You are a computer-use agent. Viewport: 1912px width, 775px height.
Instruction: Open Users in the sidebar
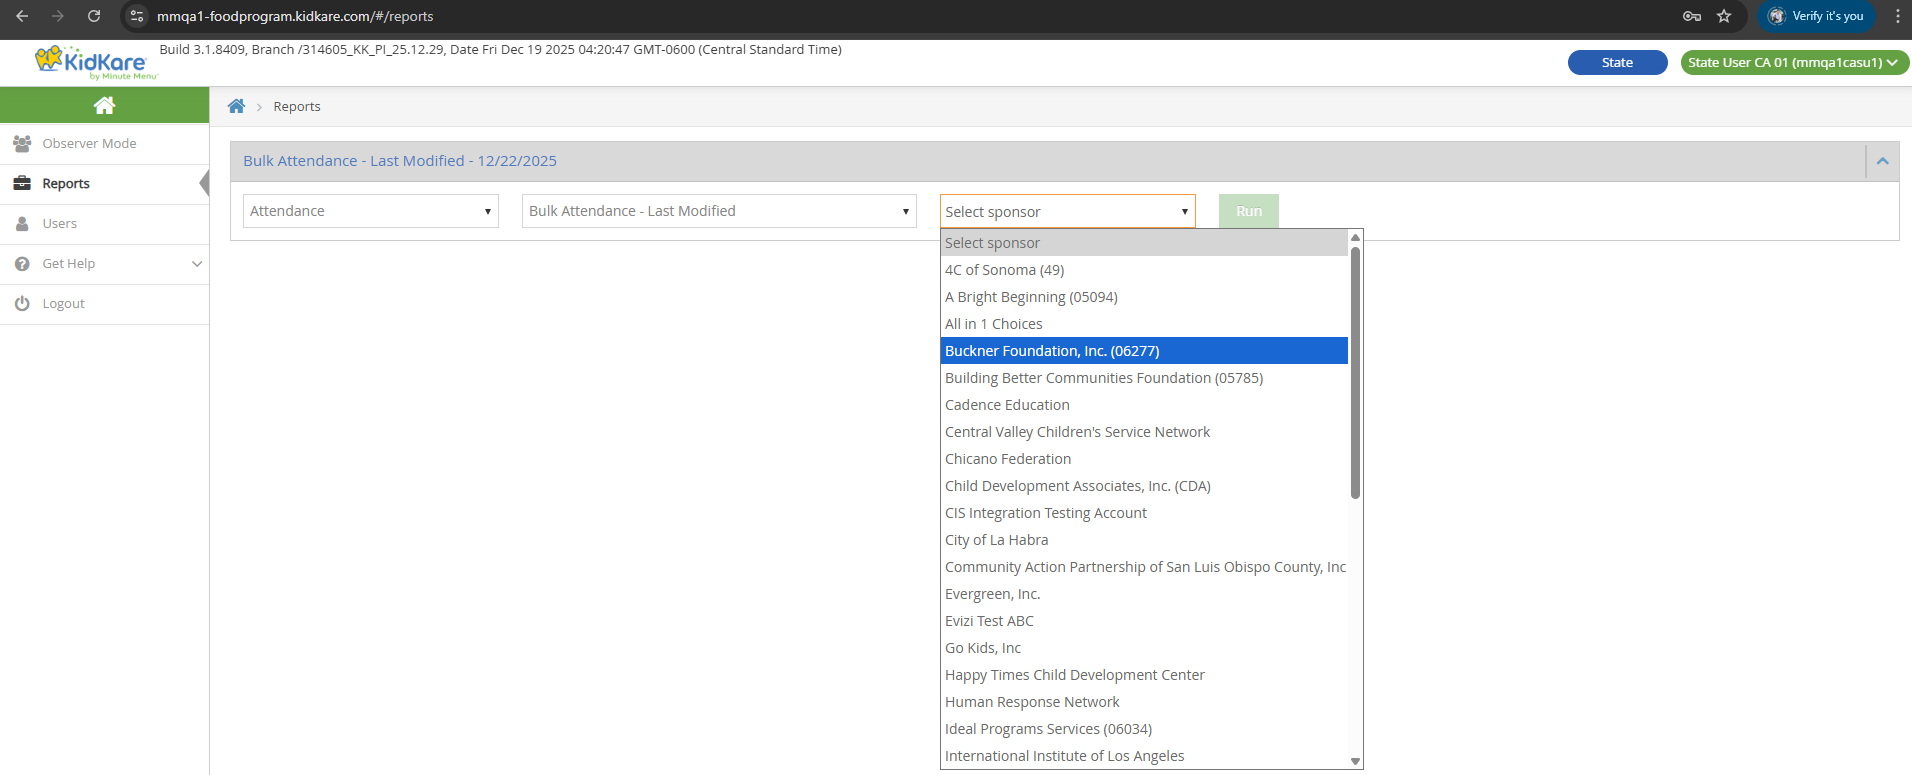104,224
